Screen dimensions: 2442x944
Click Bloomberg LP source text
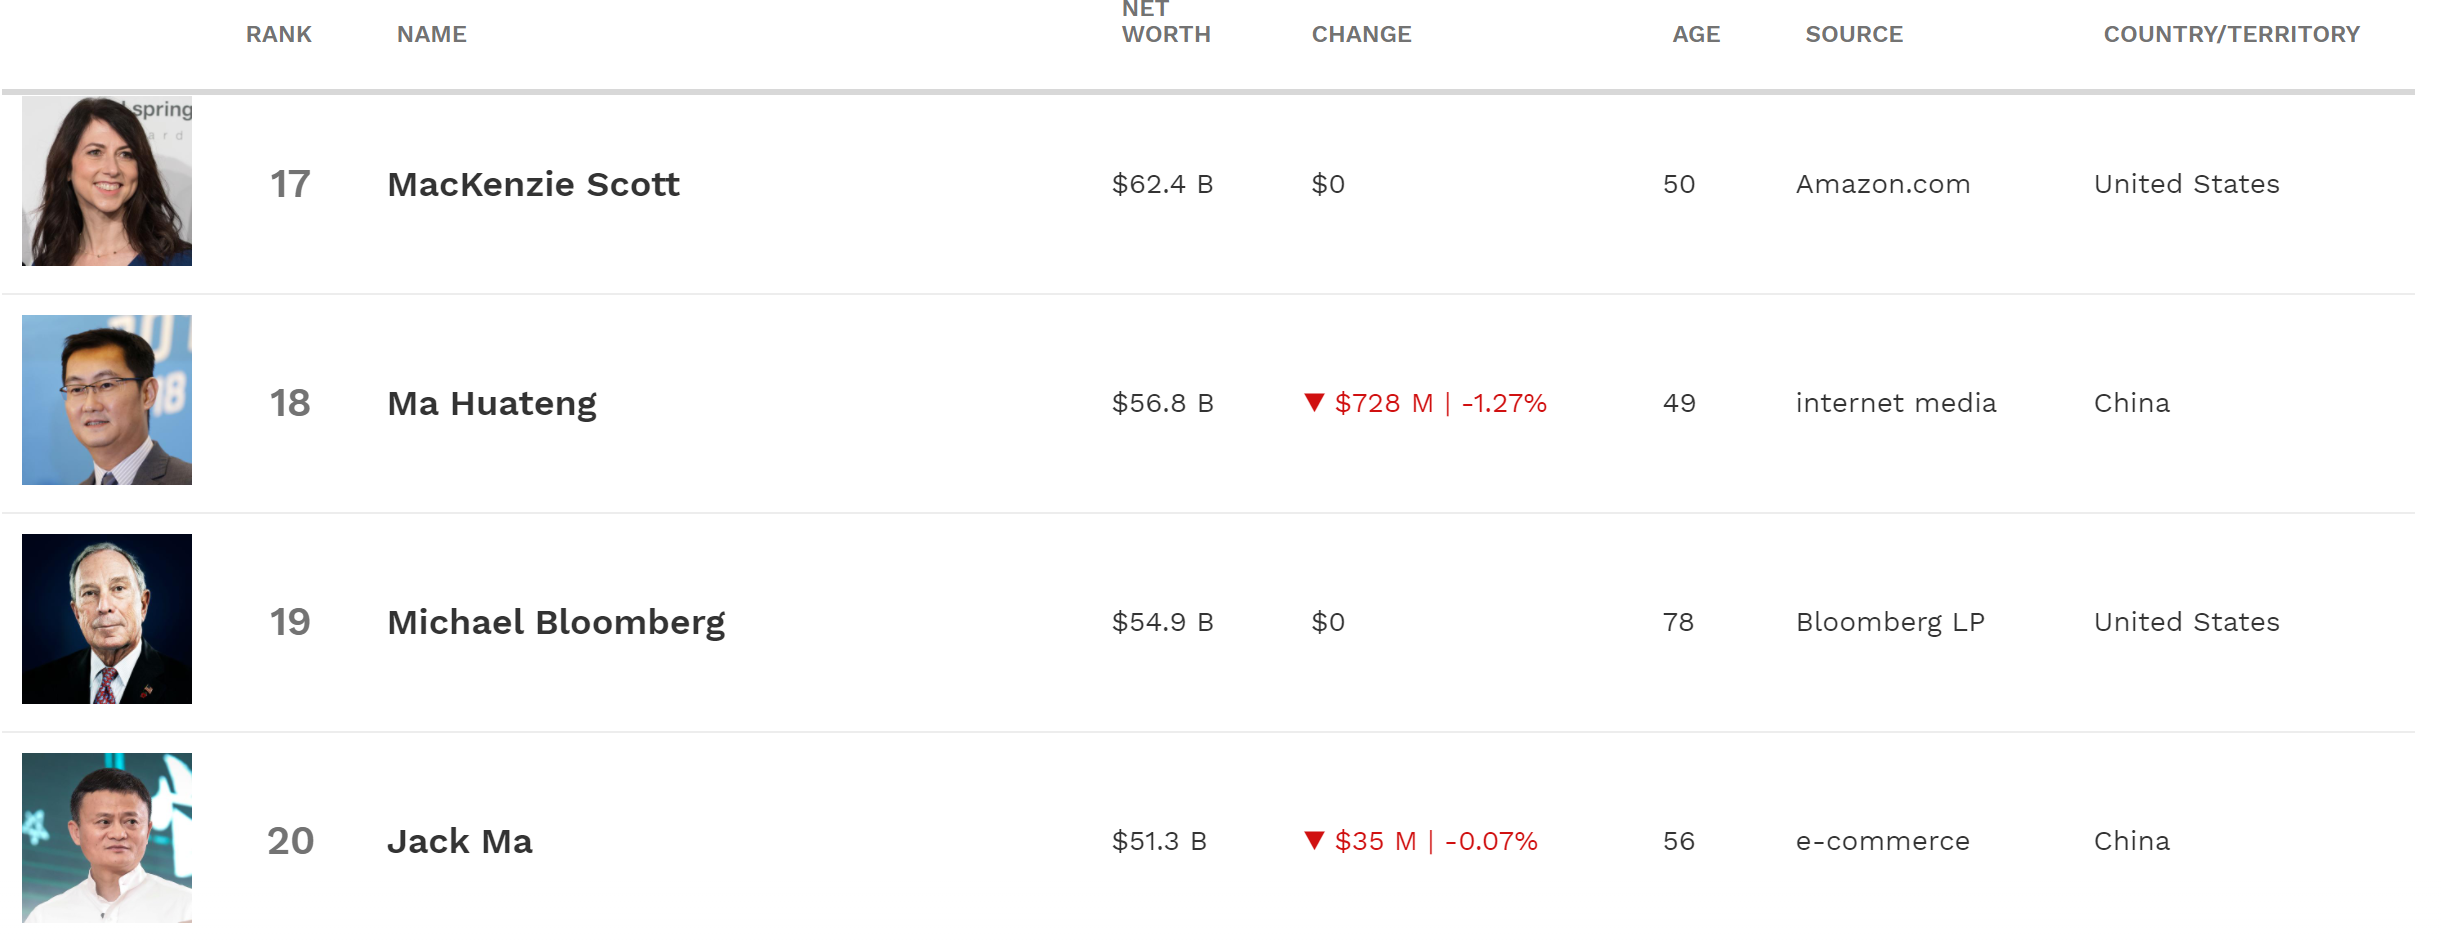coord(1890,623)
